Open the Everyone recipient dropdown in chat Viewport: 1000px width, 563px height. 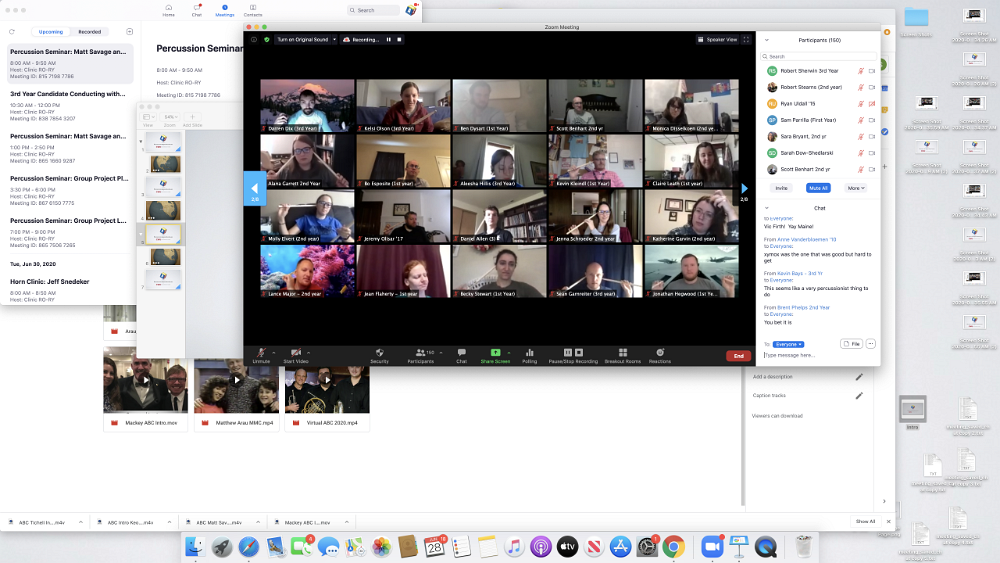pos(788,344)
